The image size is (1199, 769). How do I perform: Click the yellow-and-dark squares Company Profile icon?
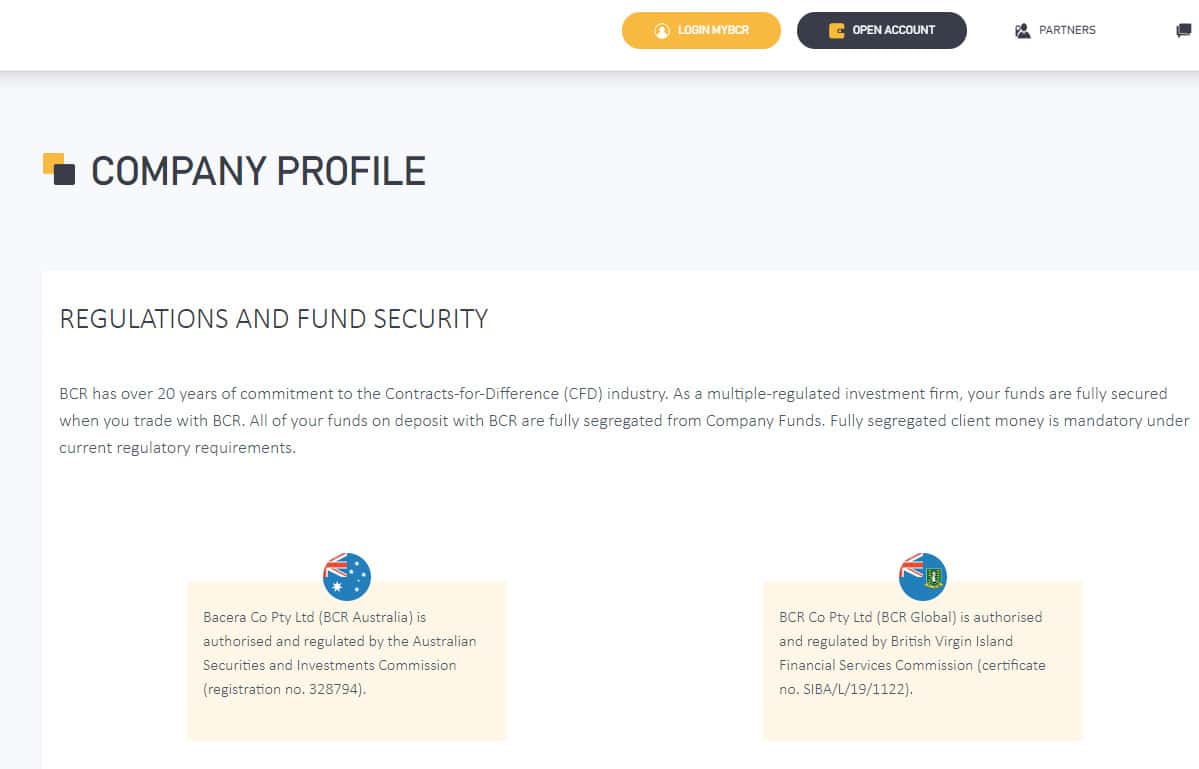pos(59,169)
